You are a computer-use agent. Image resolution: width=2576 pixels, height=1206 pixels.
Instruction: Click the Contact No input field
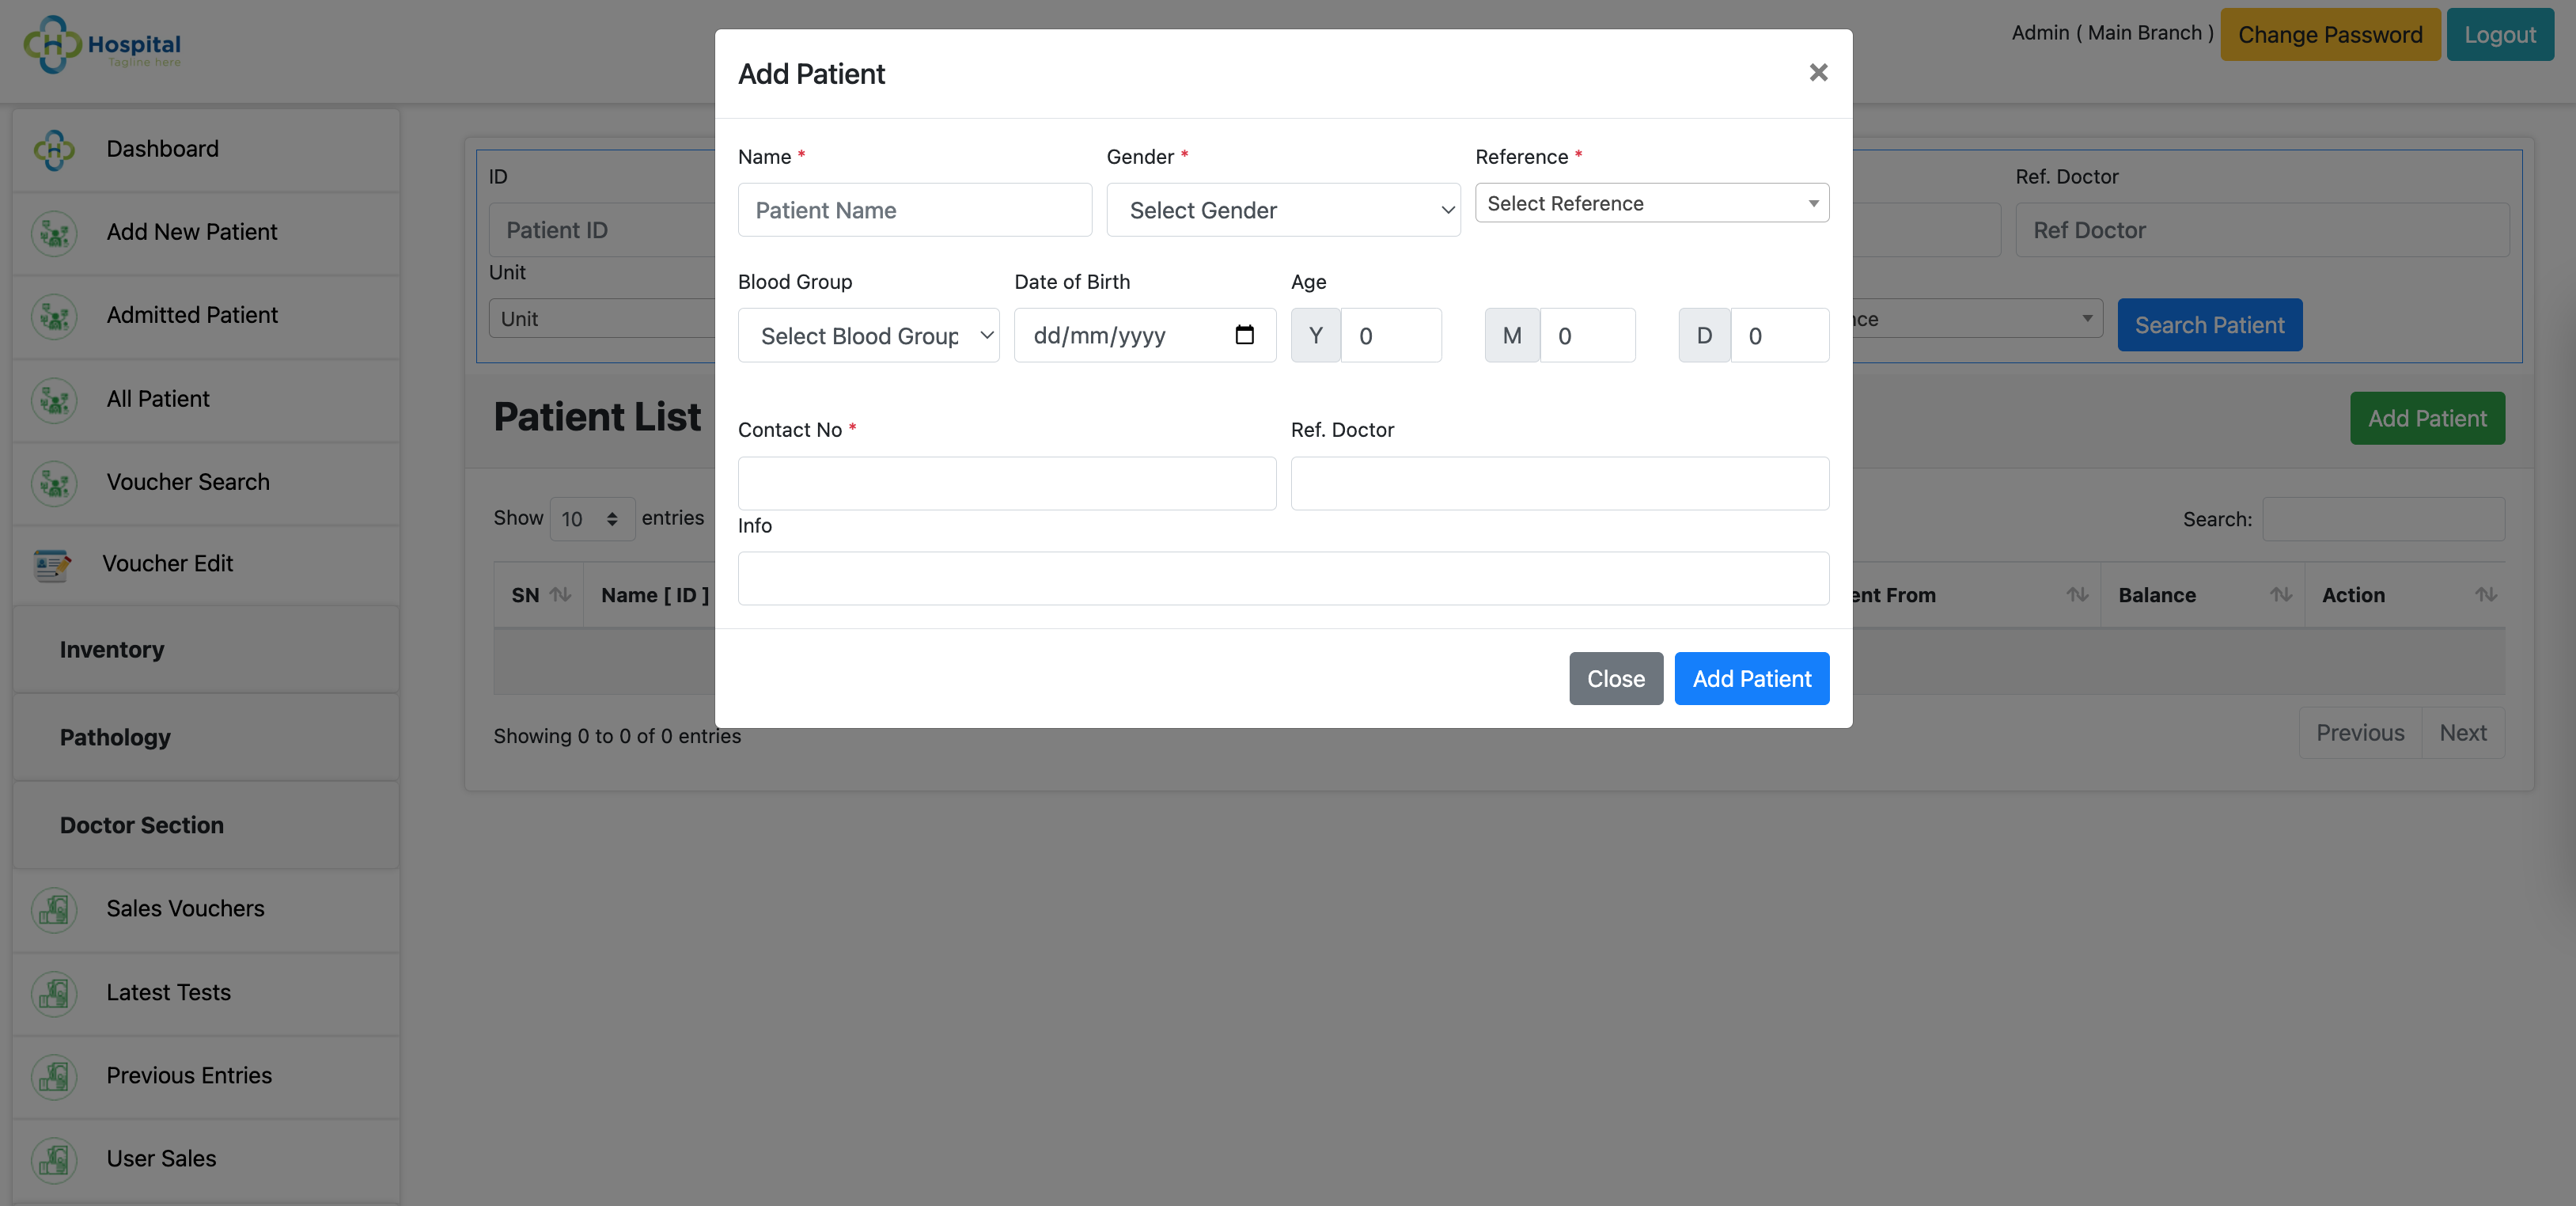tap(1006, 484)
